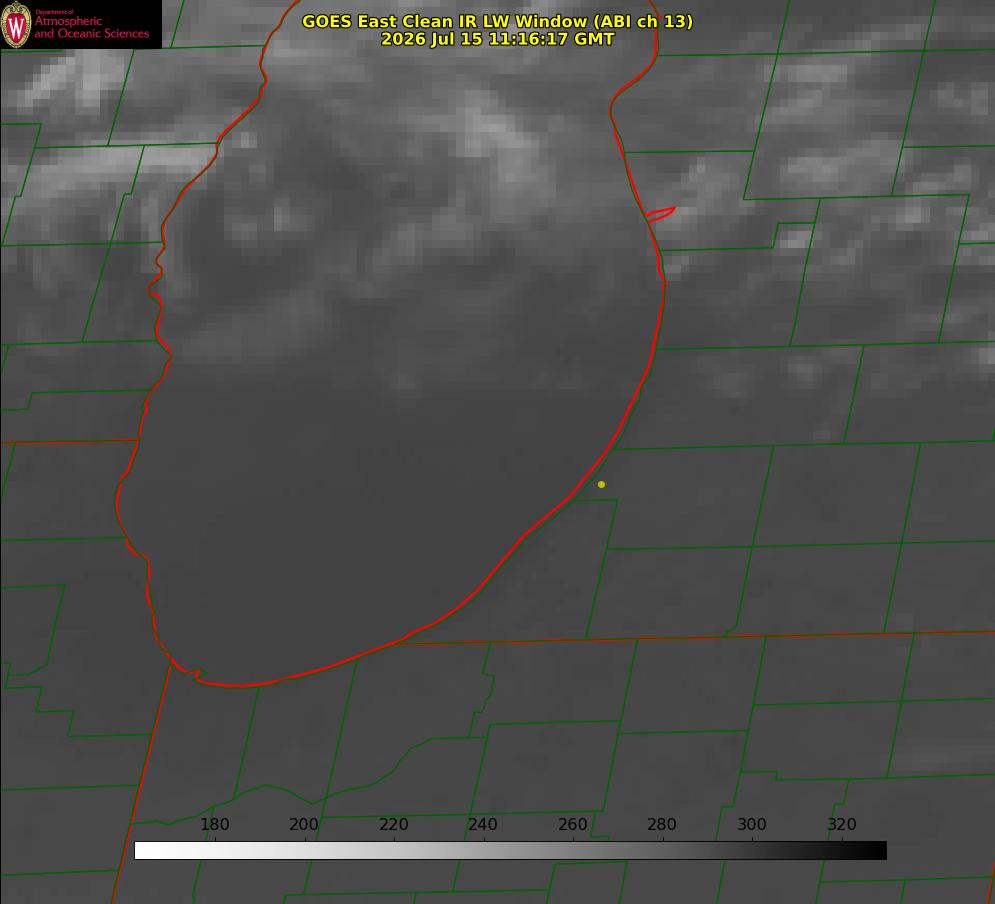Click the 200 colorbar tick label
This screenshot has height=904, width=995.
pyautogui.click(x=304, y=824)
